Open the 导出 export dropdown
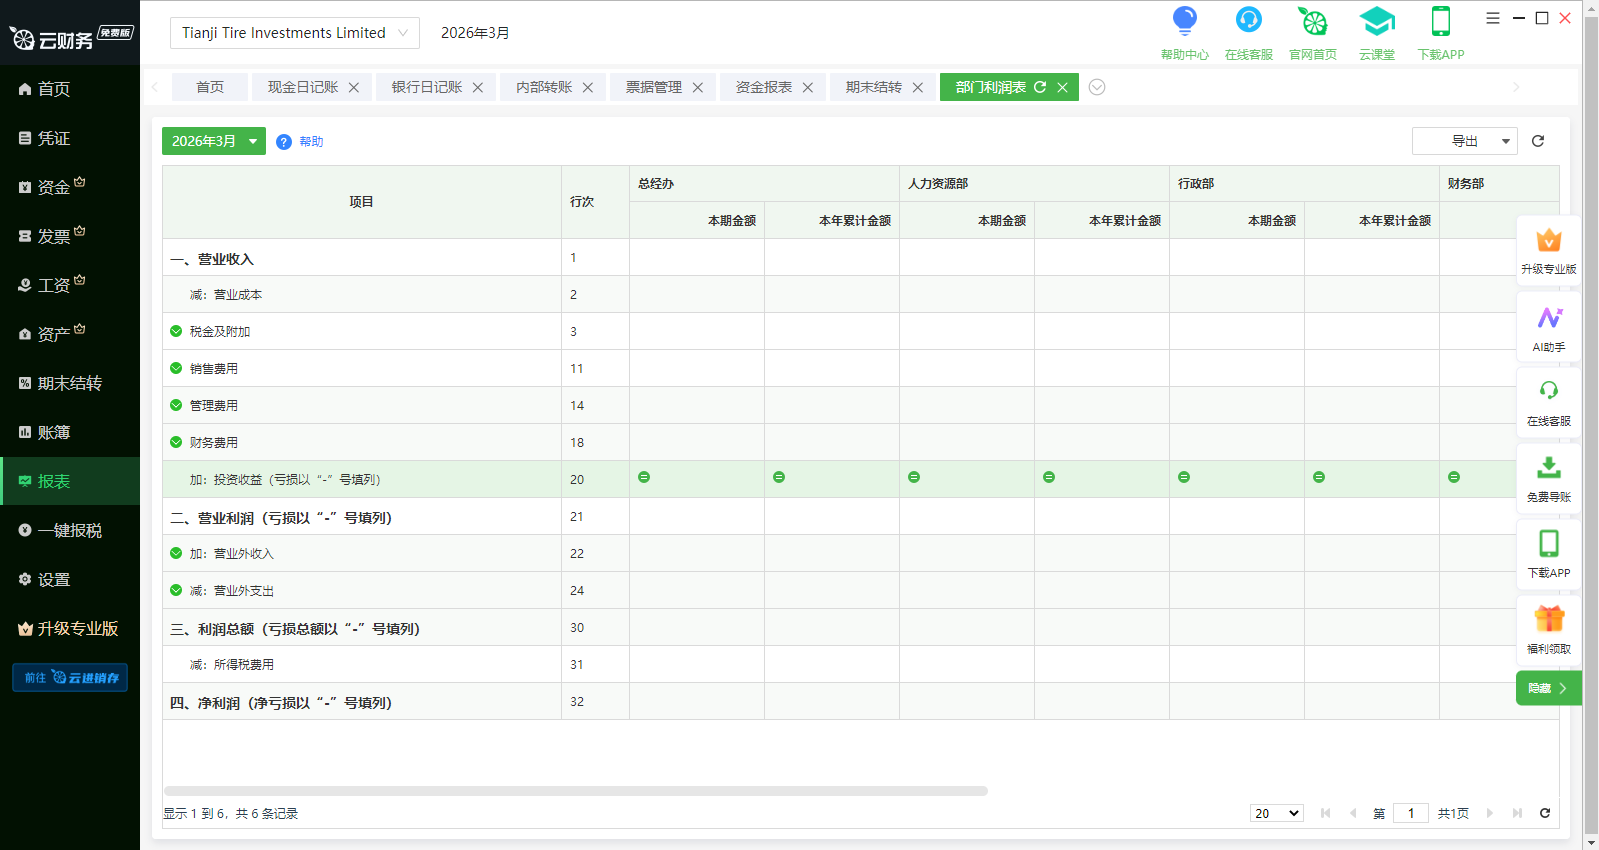Viewport: 1599px width, 850px height. pos(1464,141)
